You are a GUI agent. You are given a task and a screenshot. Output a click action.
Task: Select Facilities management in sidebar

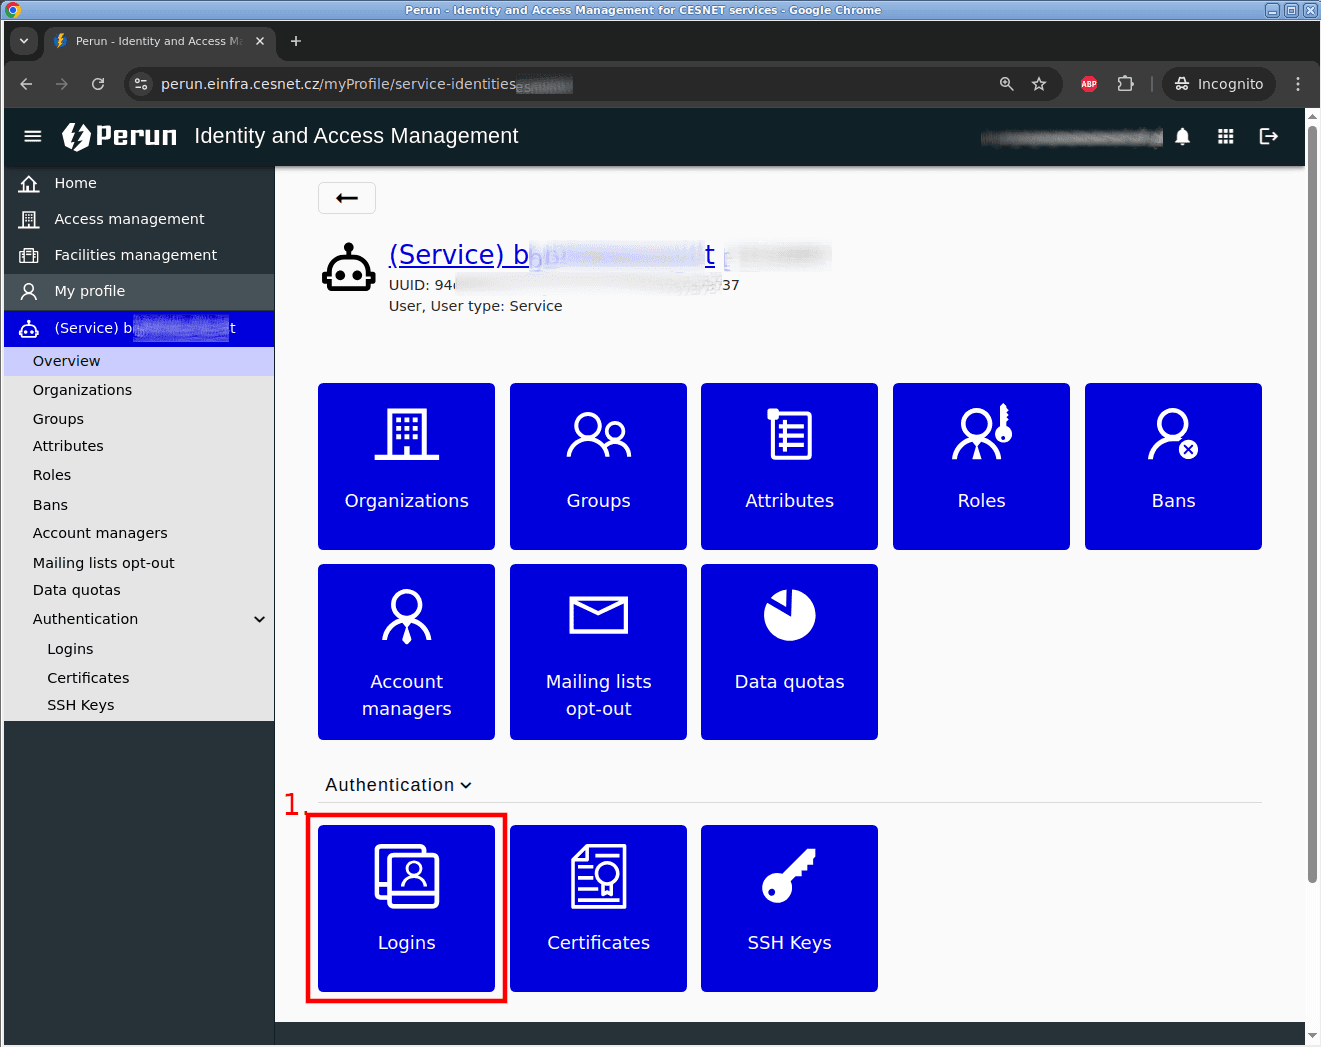[135, 255]
